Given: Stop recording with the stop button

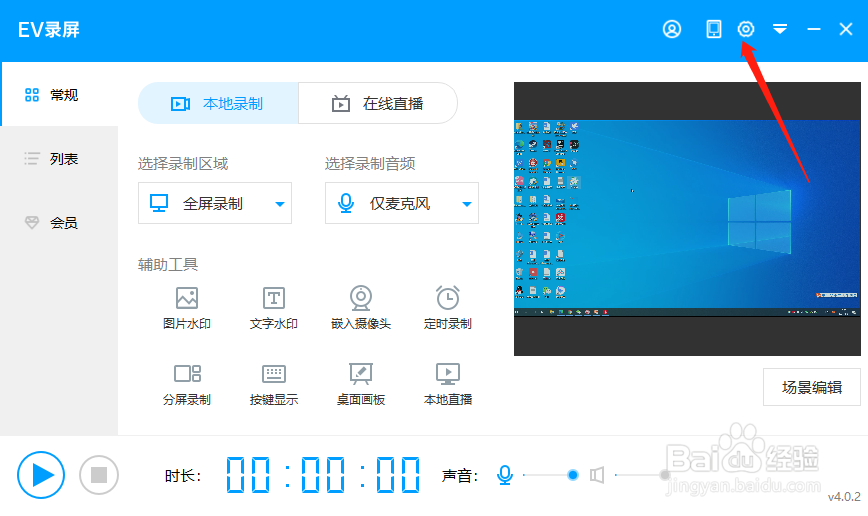Looking at the screenshot, I should (x=99, y=475).
